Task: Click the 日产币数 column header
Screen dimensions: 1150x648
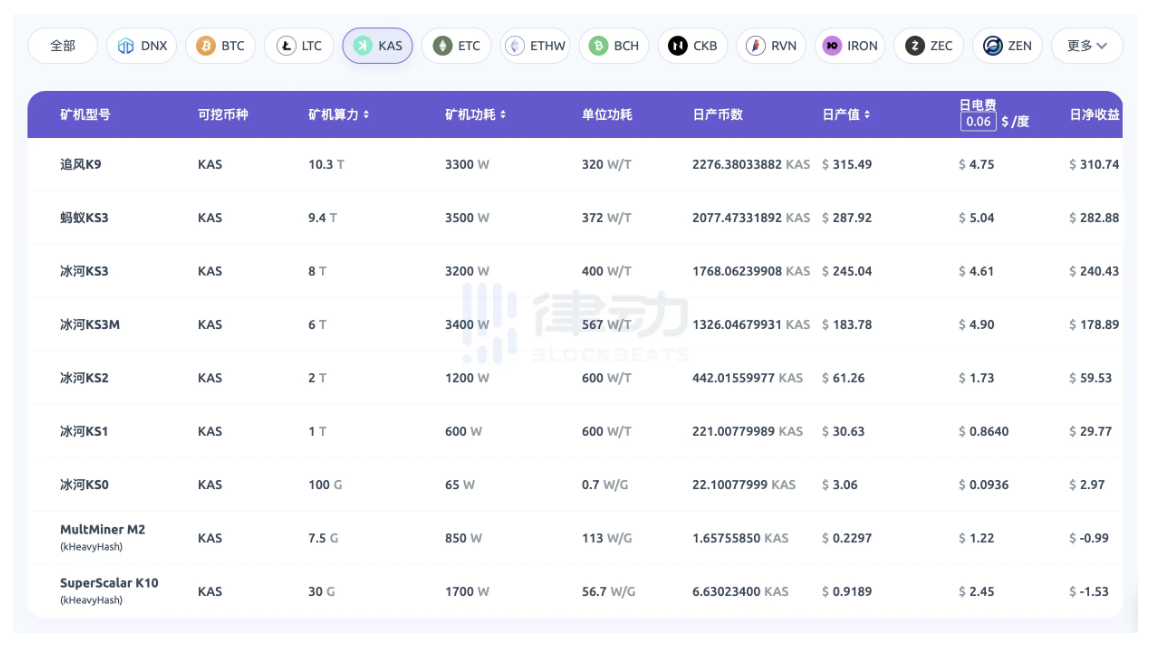Action: click(x=718, y=115)
